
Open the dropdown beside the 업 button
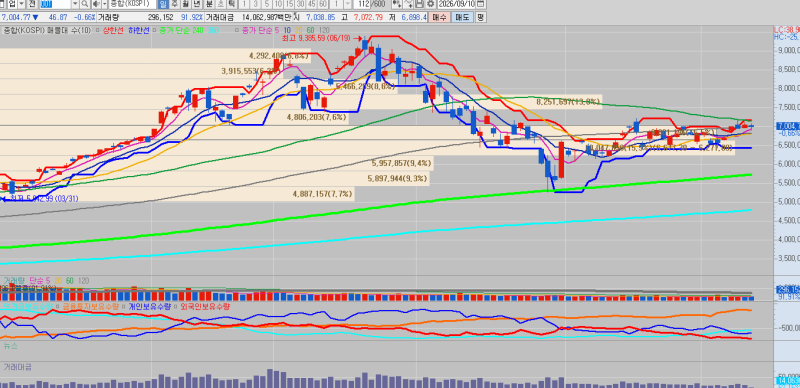pos(21,4)
